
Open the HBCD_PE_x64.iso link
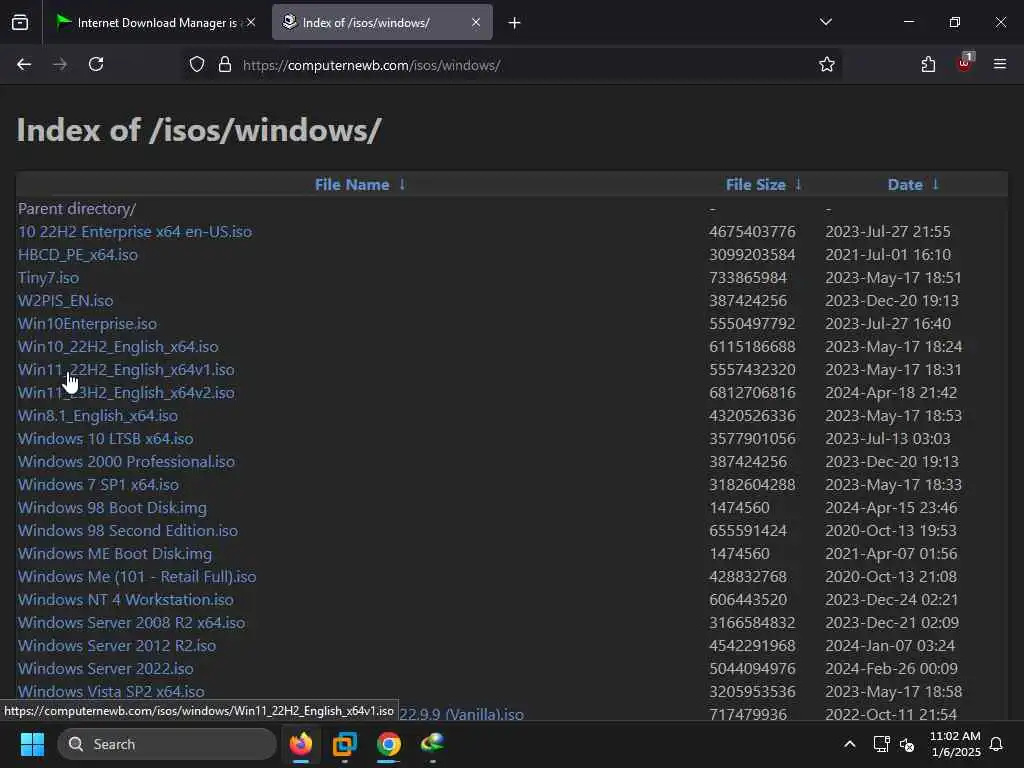78,255
